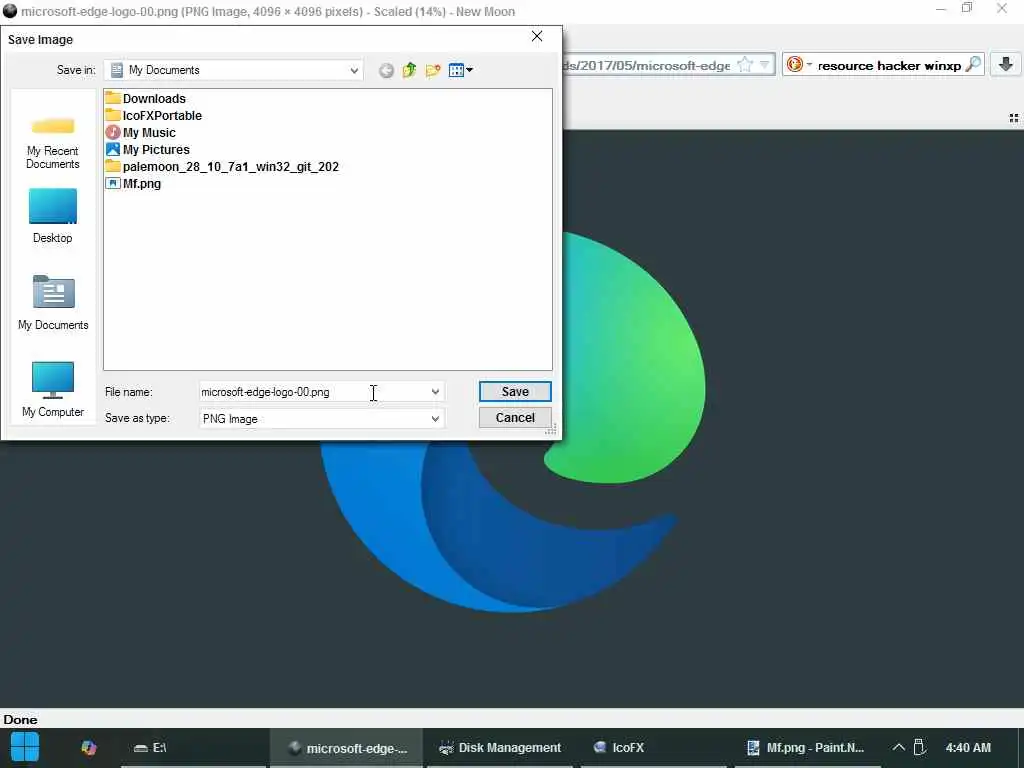Screen dimensions: 1024x768
Task: Select the Downloads folder
Action: coord(146,99)
